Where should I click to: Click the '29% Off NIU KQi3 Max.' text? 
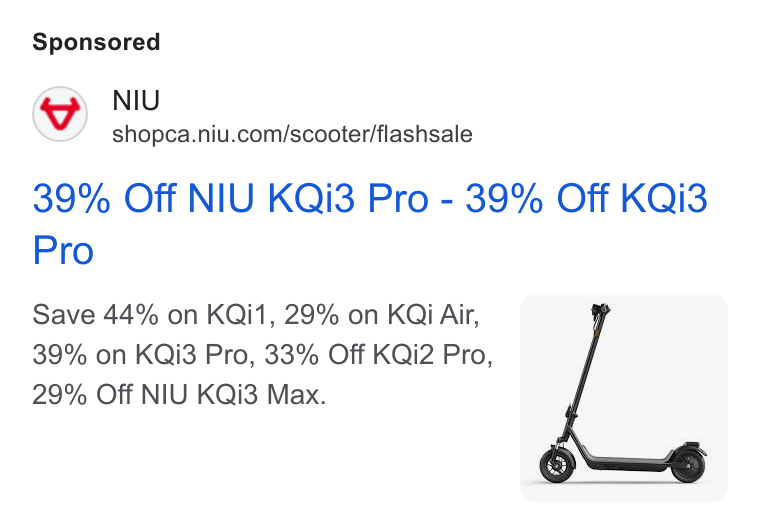point(179,394)
